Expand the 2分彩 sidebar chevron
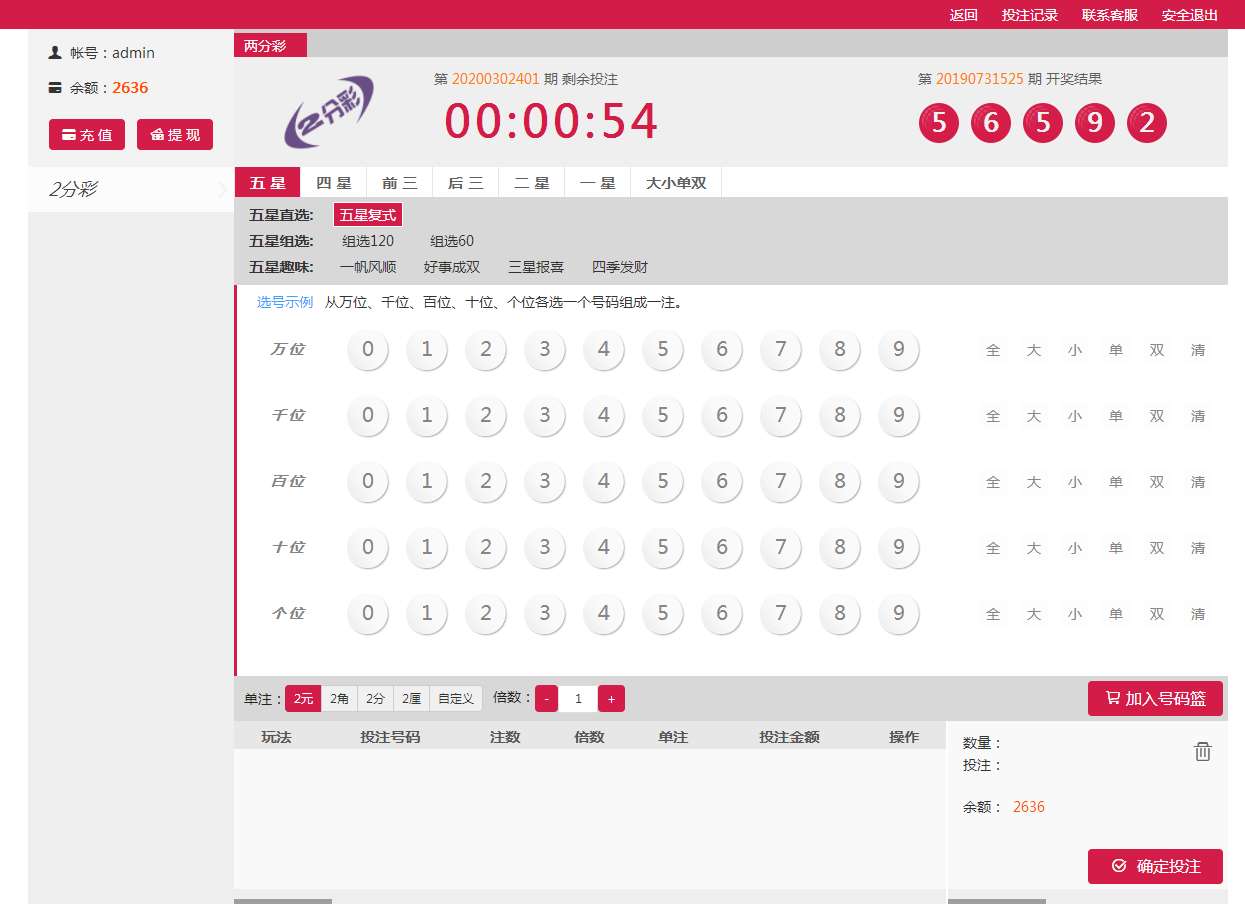 (222, 189)
